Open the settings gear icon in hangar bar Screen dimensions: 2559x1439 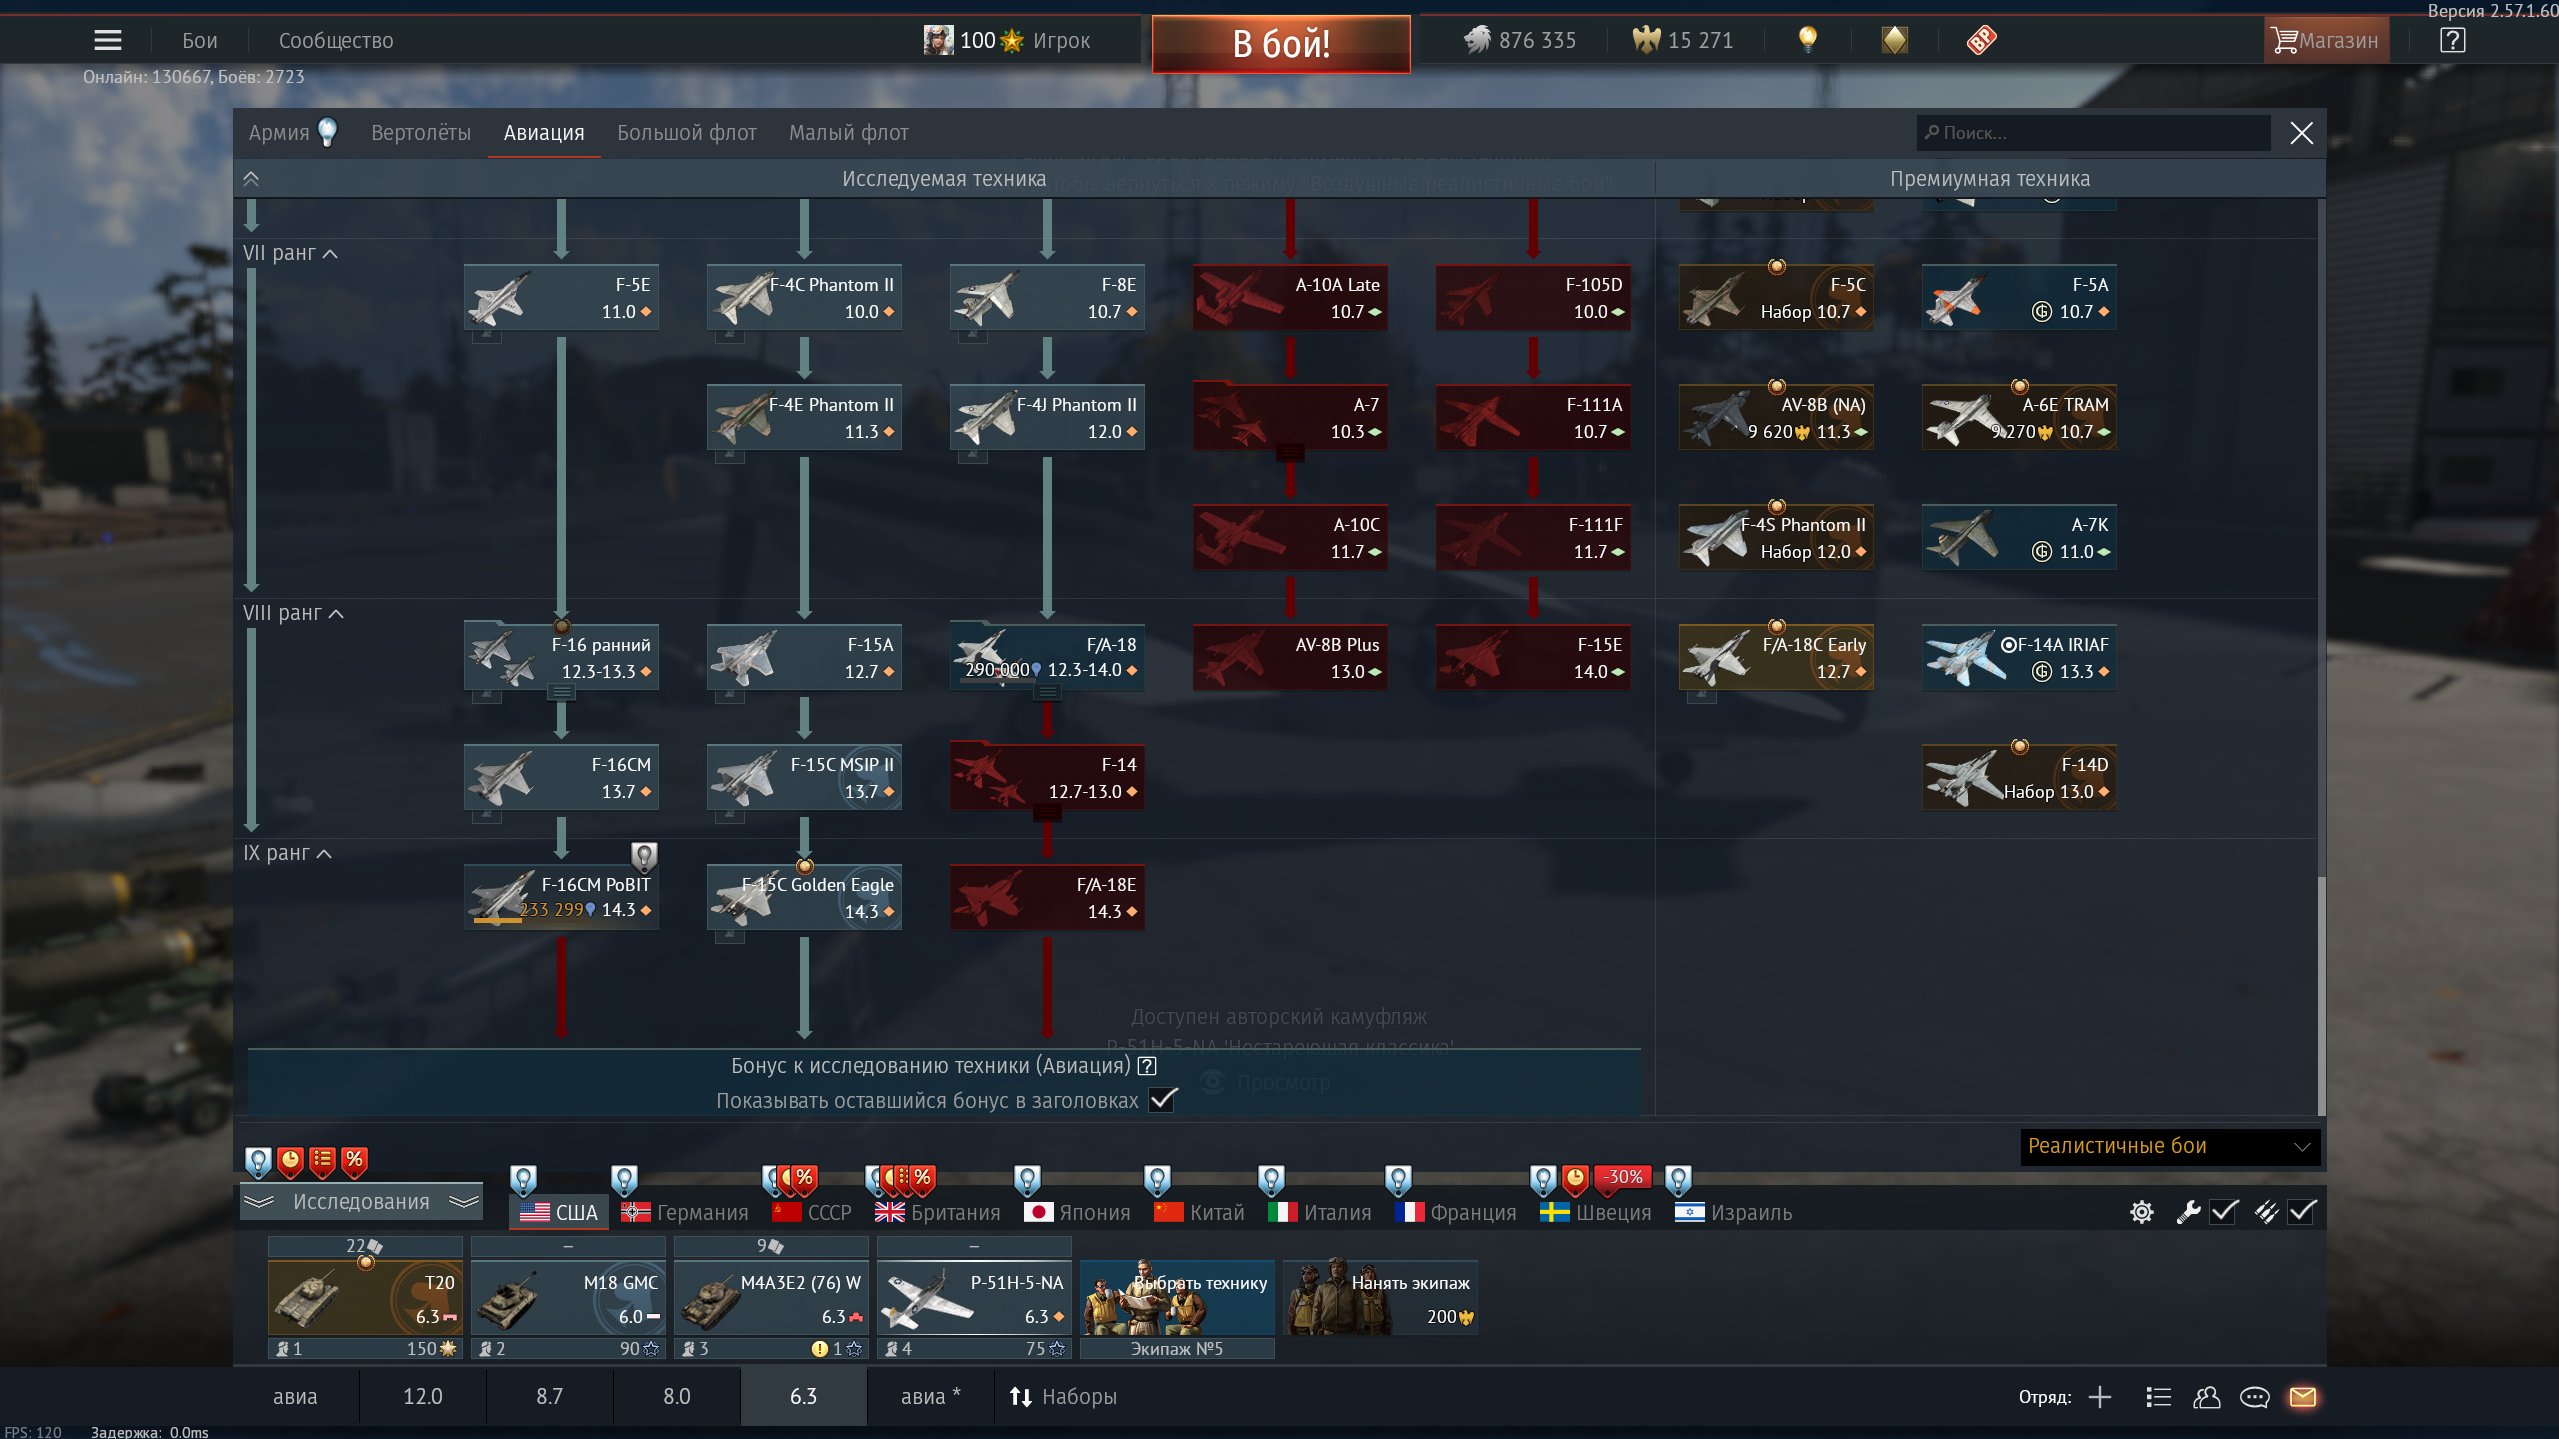coord(2141,1212)
